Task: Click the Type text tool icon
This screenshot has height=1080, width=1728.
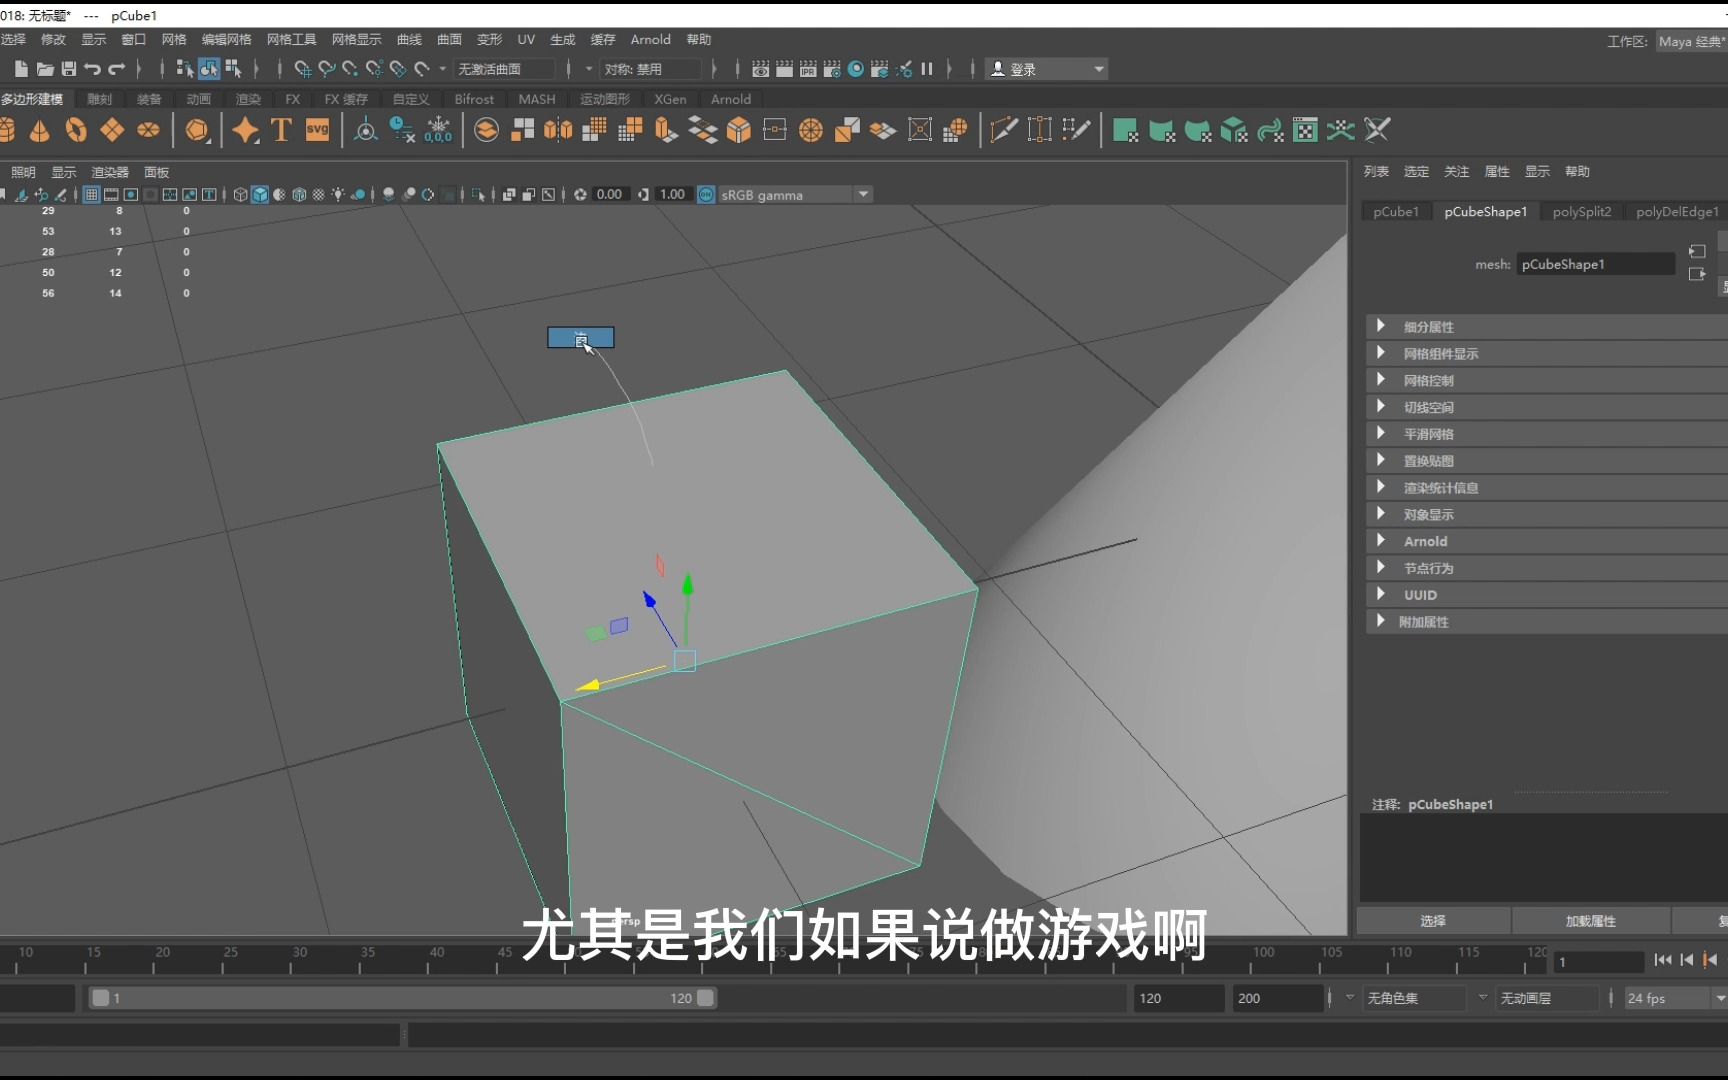Action: click(x=281, y=130)
